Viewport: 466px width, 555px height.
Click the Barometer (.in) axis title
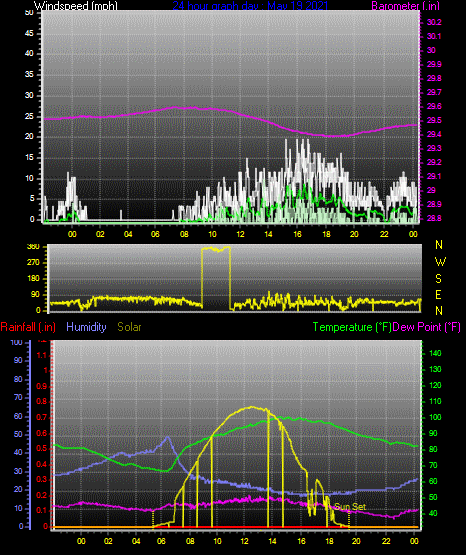click(405, 5)
